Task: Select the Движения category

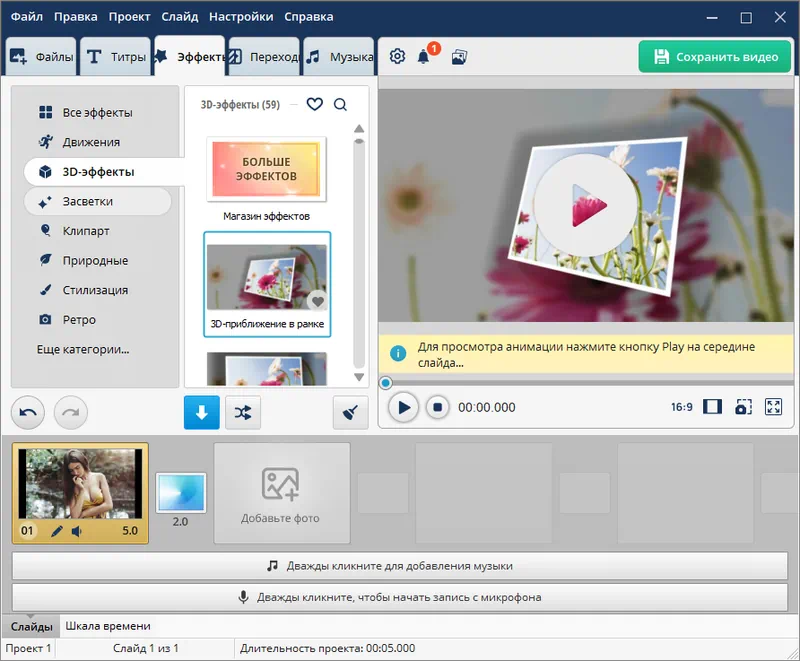Action: [x=97, y=142]
